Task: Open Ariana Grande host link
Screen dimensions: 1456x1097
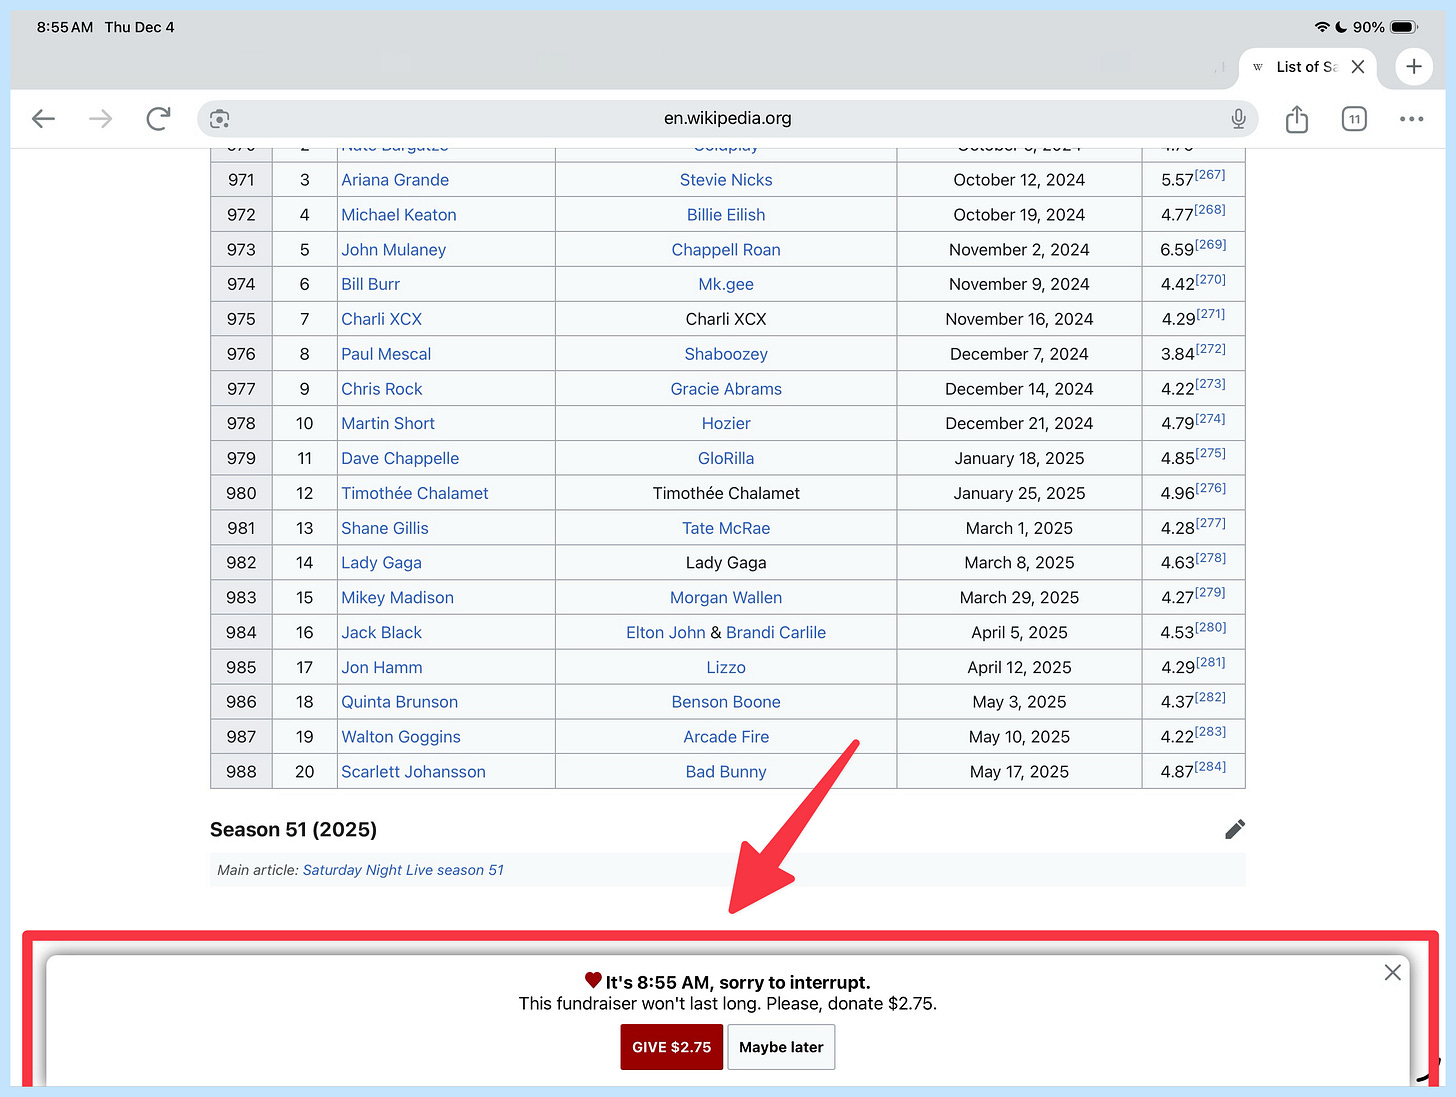Action: coord(395,180)
